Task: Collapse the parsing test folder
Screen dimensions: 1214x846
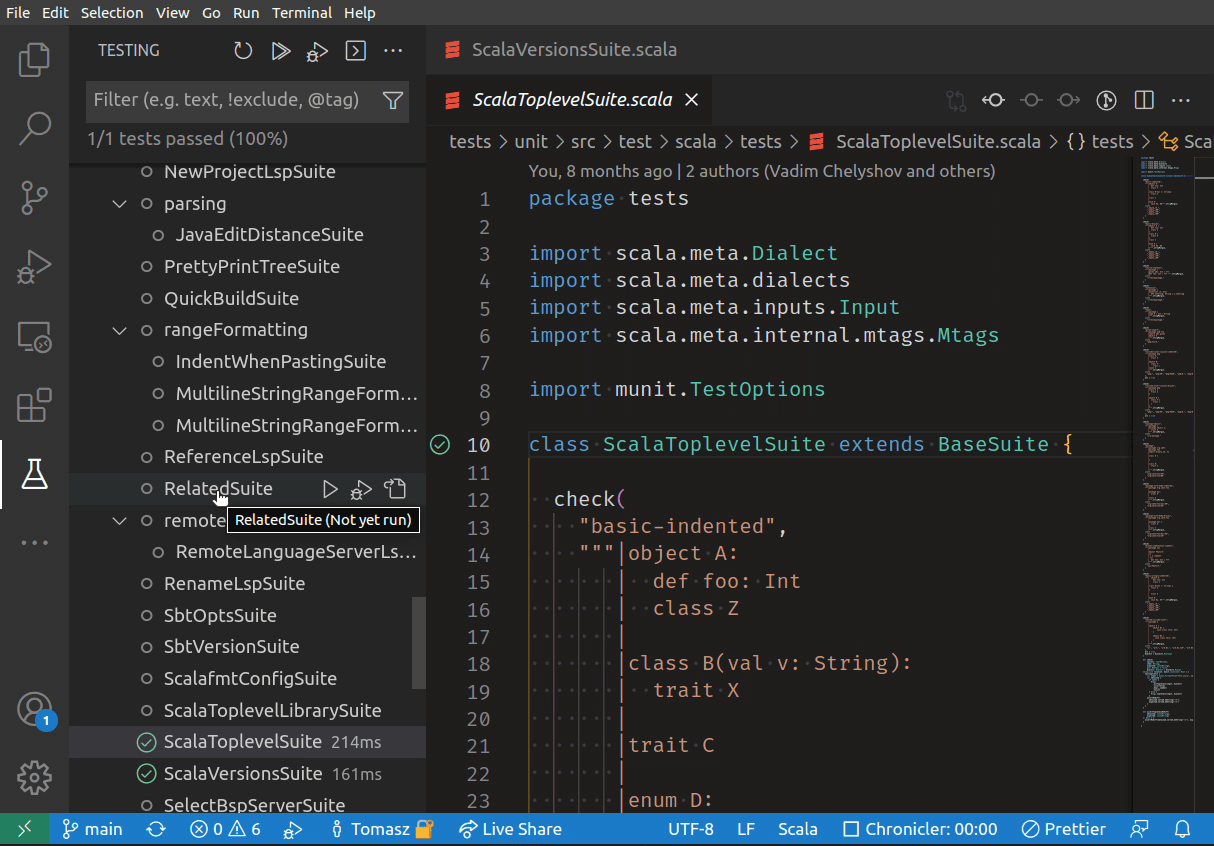Action: pyautogui.click(x=120, y=203)
